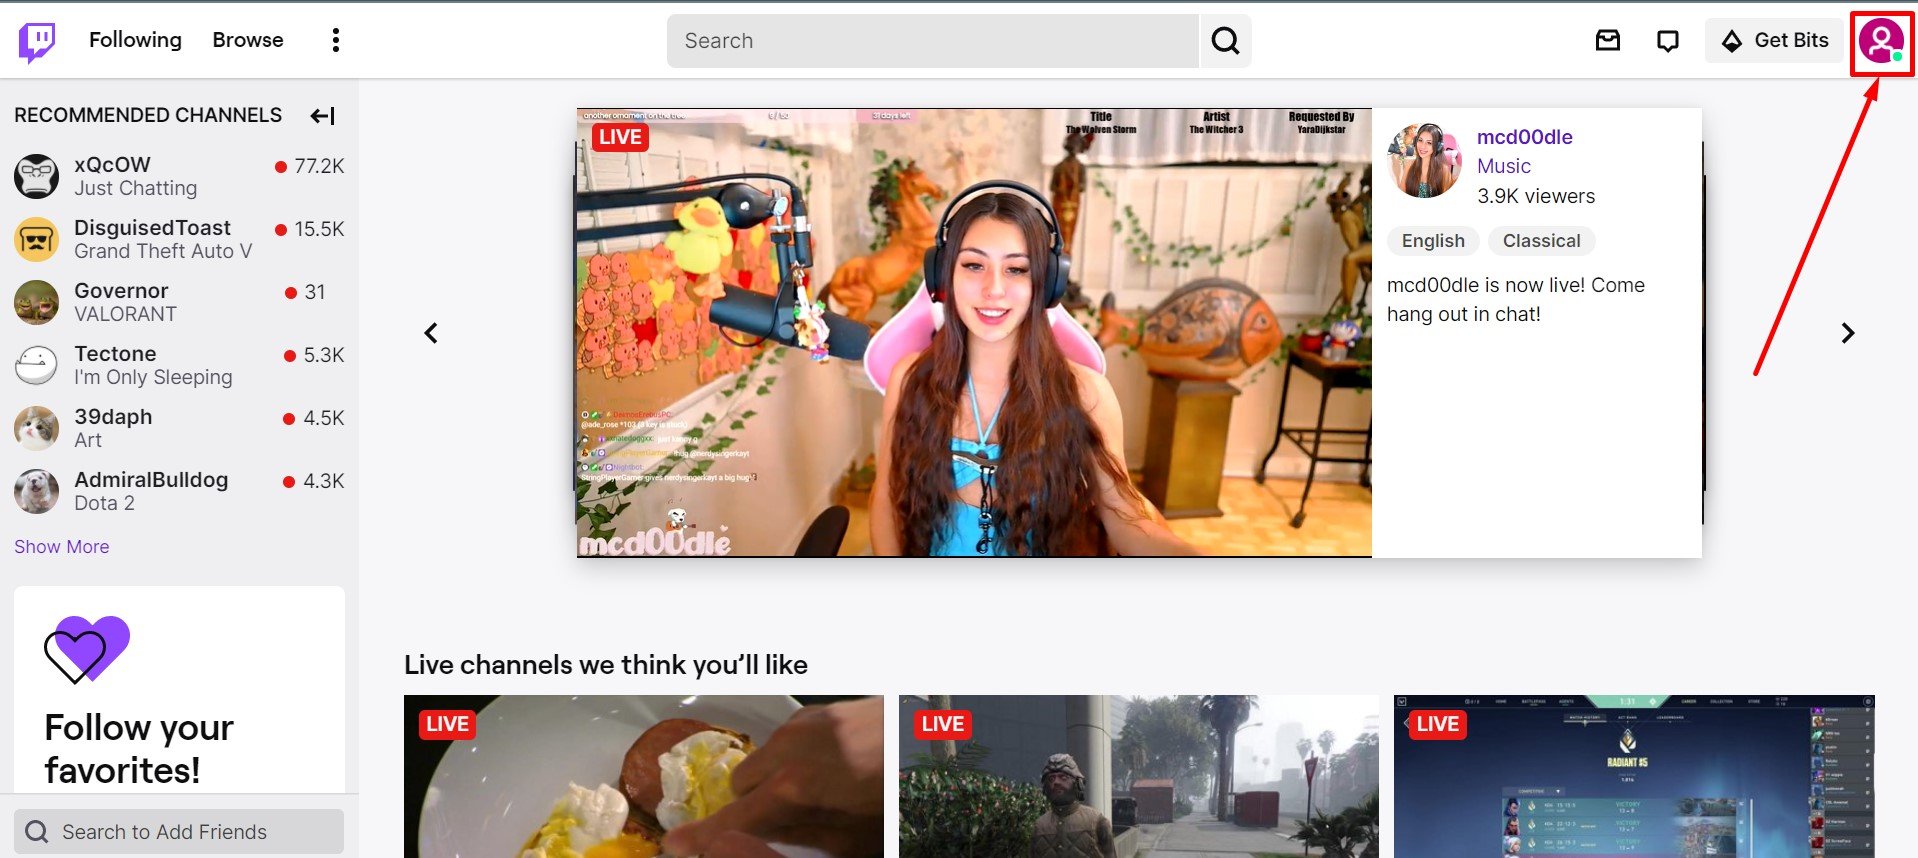The height and width of the screenshot is (858, 1918).
Task: Open the Twitch home logo
Action: click(37, 41)
